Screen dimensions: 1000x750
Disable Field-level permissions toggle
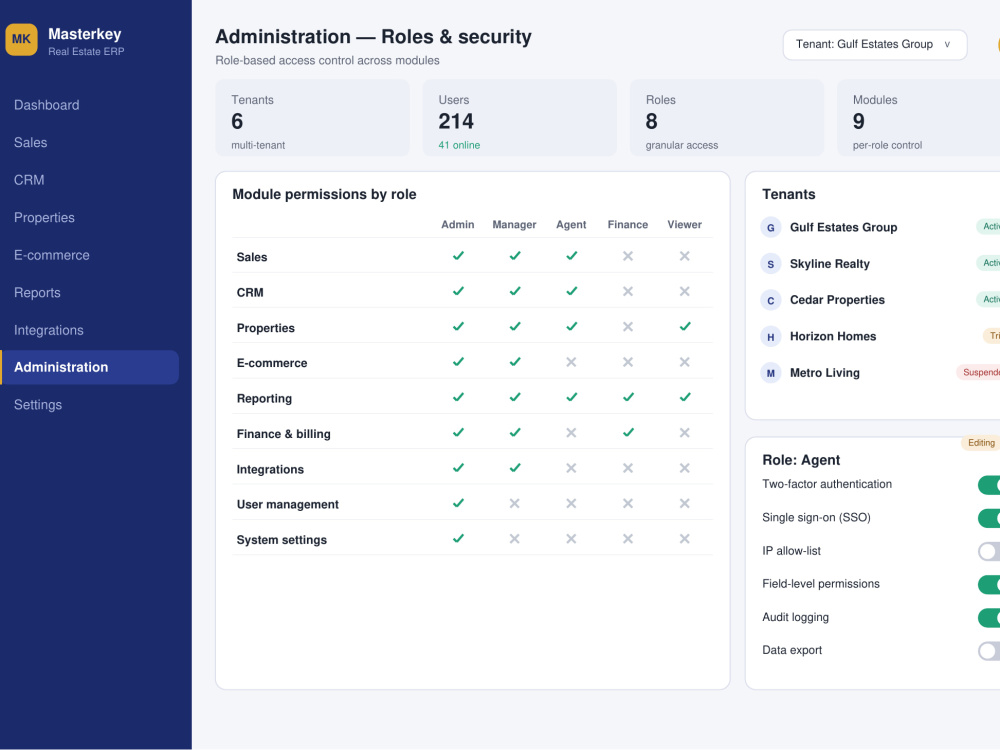coord(989,584)
